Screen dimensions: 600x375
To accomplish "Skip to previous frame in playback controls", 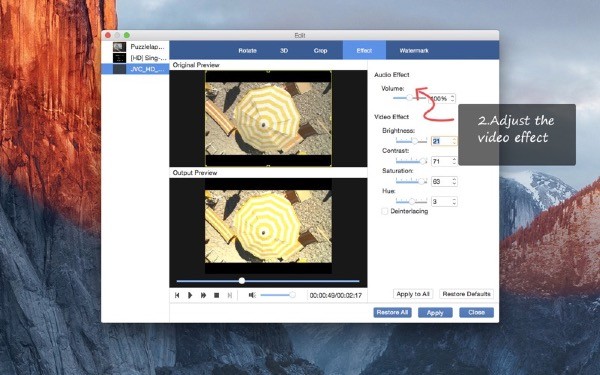I will pyautogui.click(x=177, y=295).
